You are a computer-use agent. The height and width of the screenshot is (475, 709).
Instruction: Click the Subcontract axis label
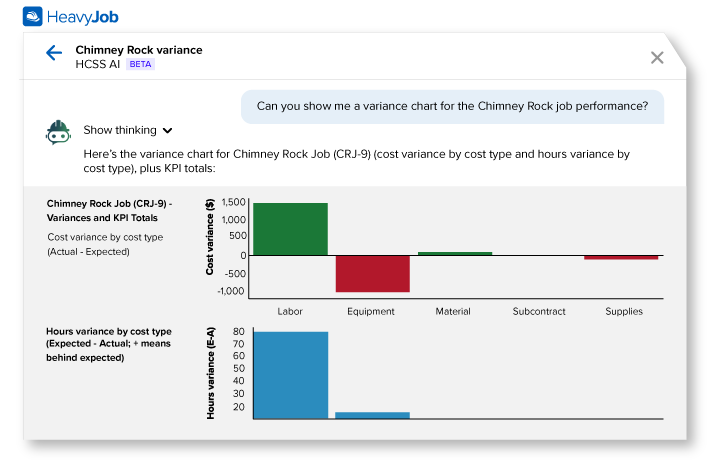[x=539, y=311]
